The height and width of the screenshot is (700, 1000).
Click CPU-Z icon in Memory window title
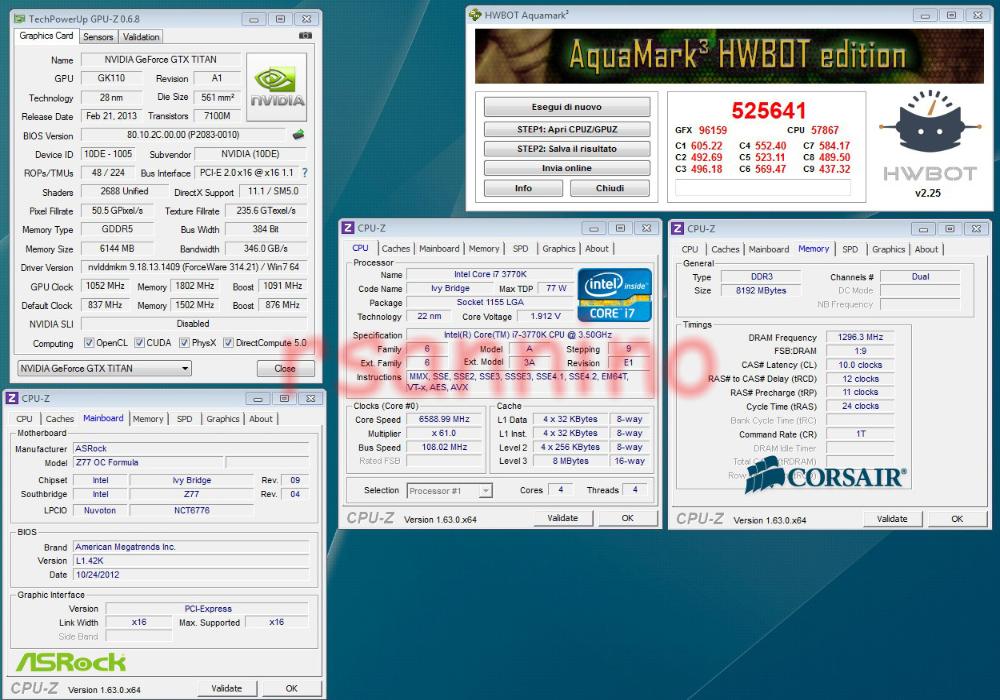click(x=677, y=228)
